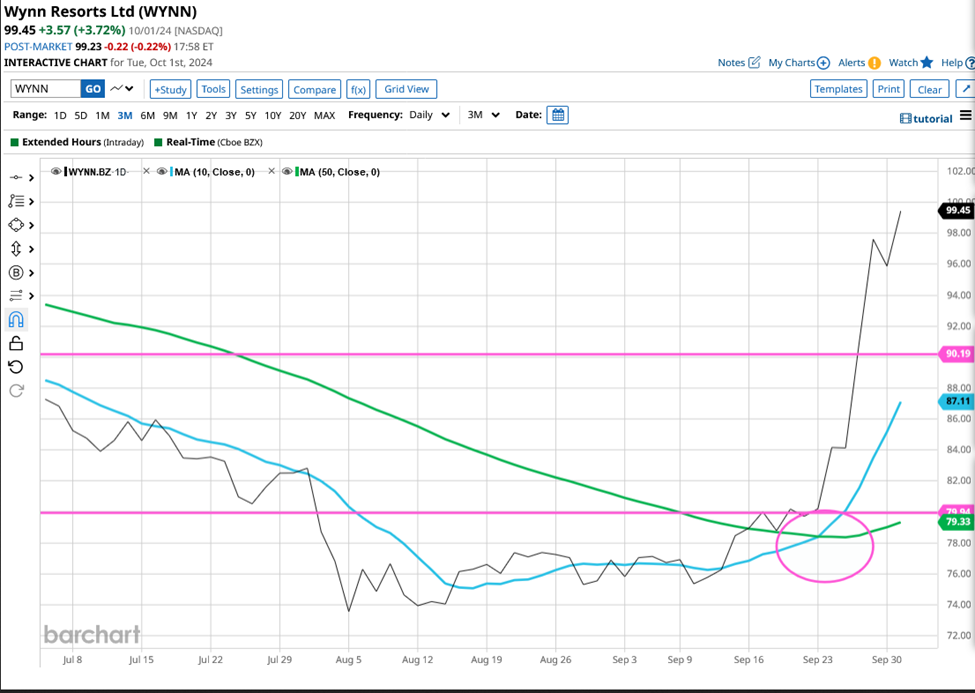Switch range to 1Y
Screen dimensions: 975x693
190,115
